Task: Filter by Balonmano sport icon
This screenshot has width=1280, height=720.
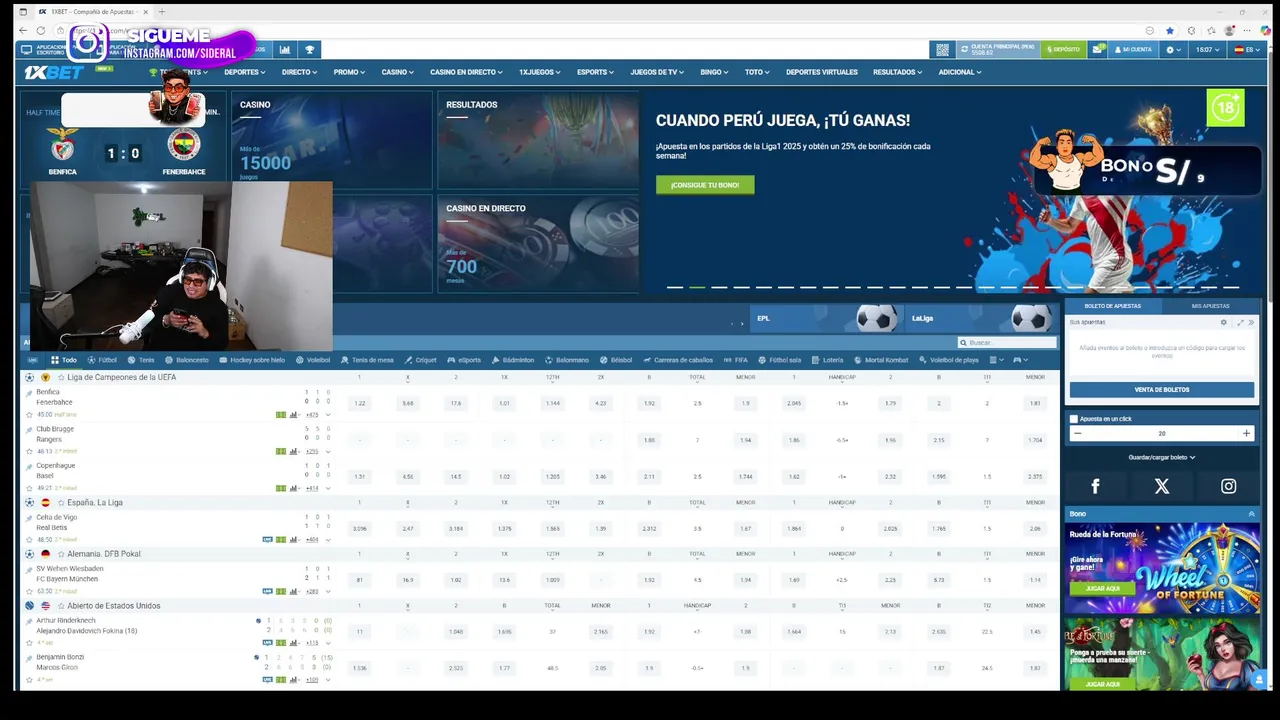Action: 567,360
